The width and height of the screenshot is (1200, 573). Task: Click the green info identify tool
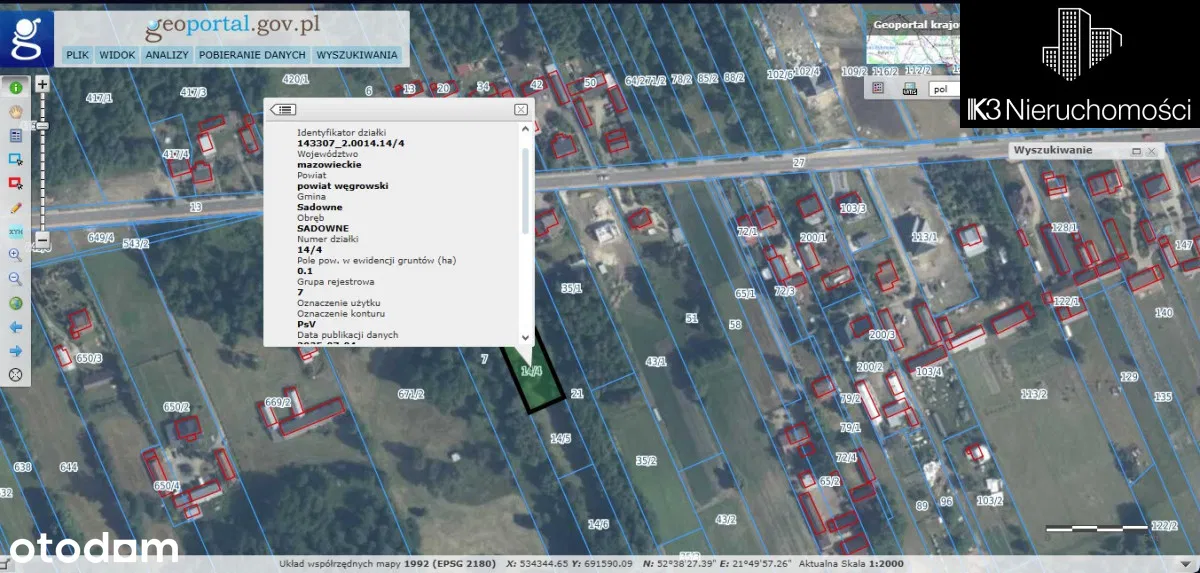click(x=16, y=87)
